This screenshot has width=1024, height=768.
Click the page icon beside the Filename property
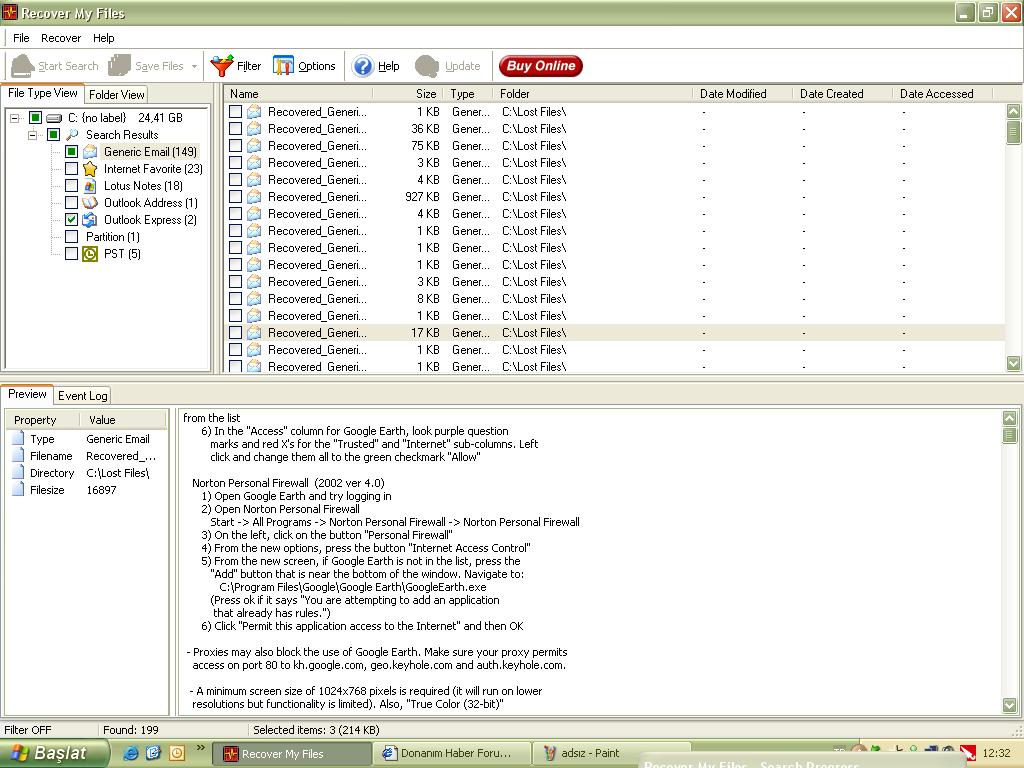click(x=18, y=455)
